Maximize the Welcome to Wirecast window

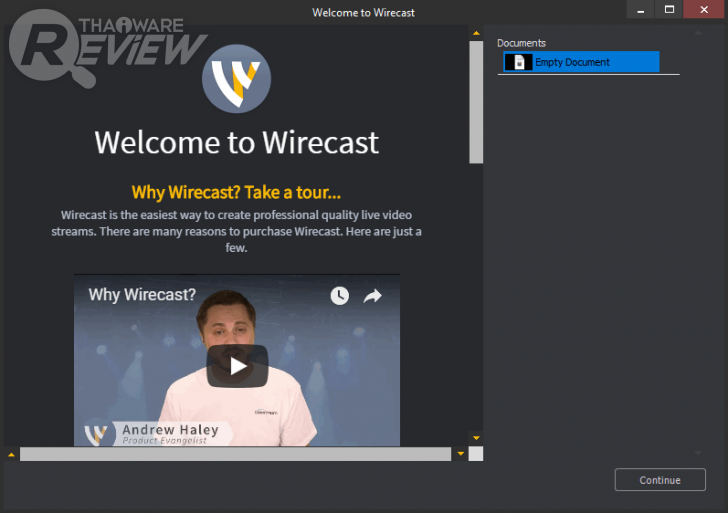point(669,9)
